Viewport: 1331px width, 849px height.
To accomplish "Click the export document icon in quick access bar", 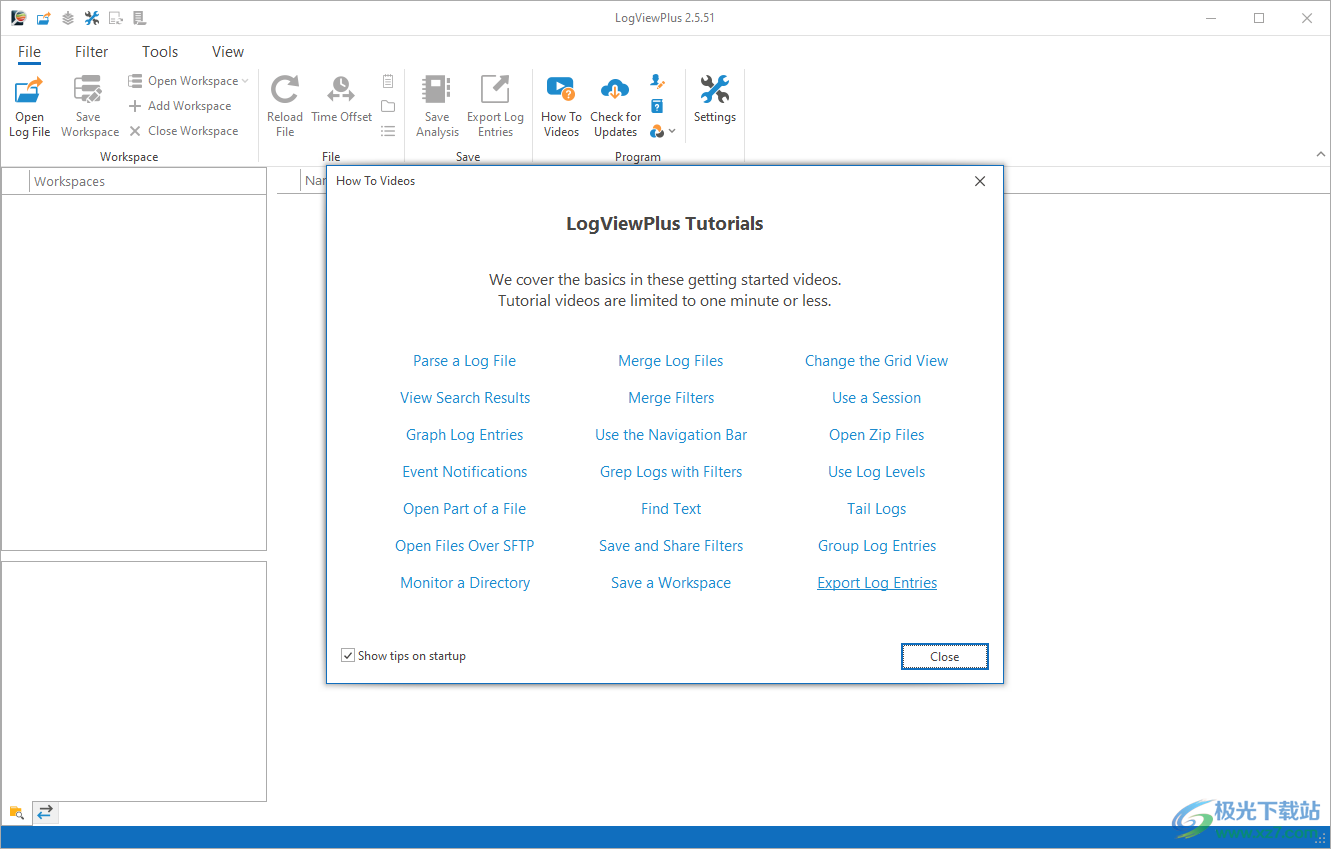I will coord(116,18).
